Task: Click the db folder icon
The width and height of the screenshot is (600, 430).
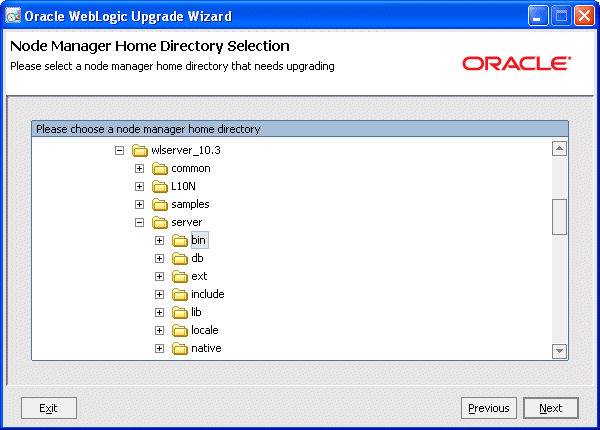Action: click(x=179, y=258)
